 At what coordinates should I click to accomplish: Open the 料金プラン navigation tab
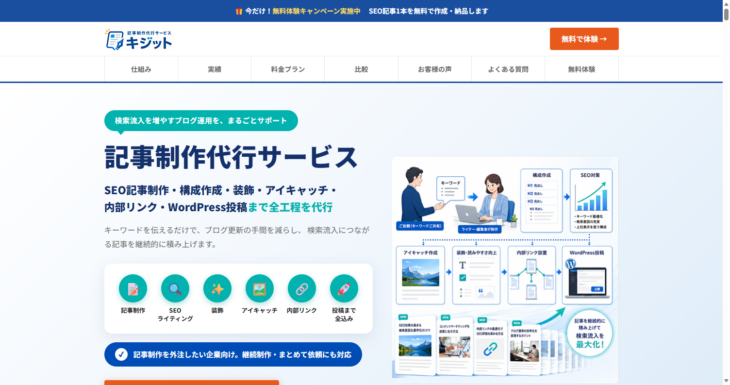pos(288,69)
